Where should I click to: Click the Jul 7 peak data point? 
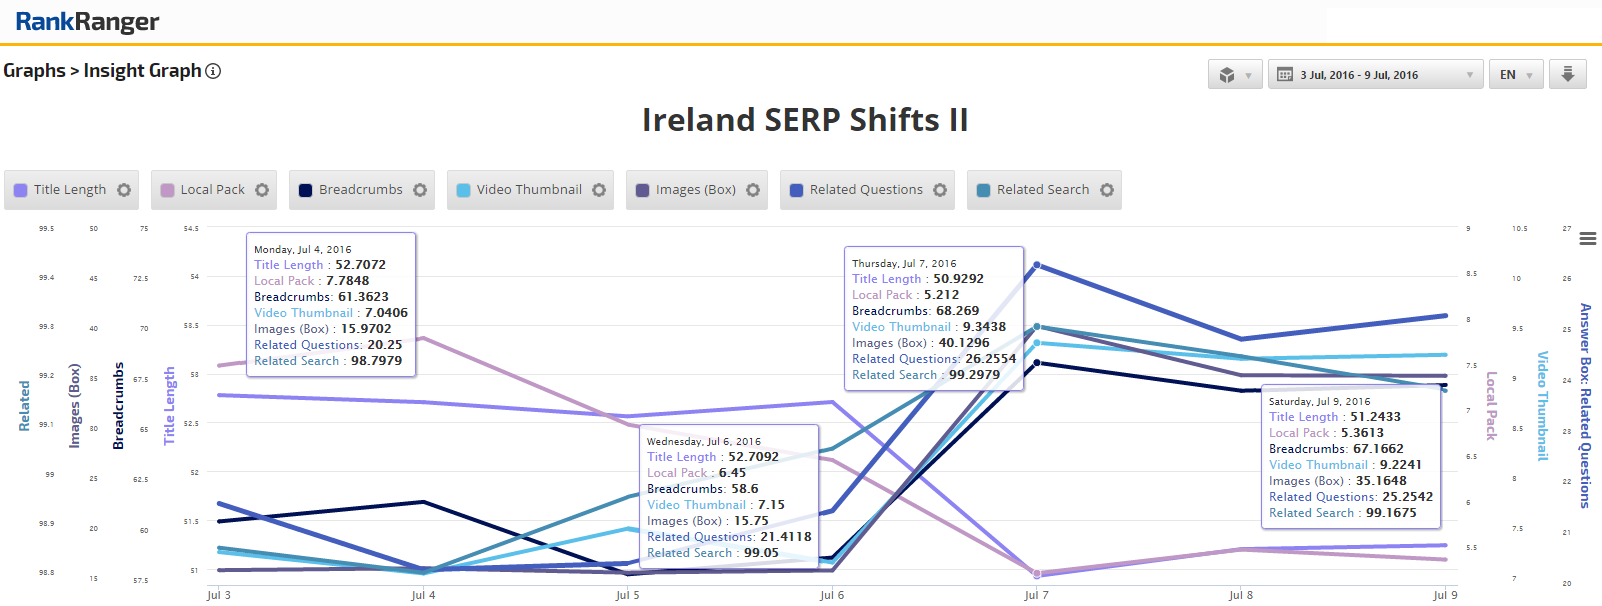click(1037, 265)
